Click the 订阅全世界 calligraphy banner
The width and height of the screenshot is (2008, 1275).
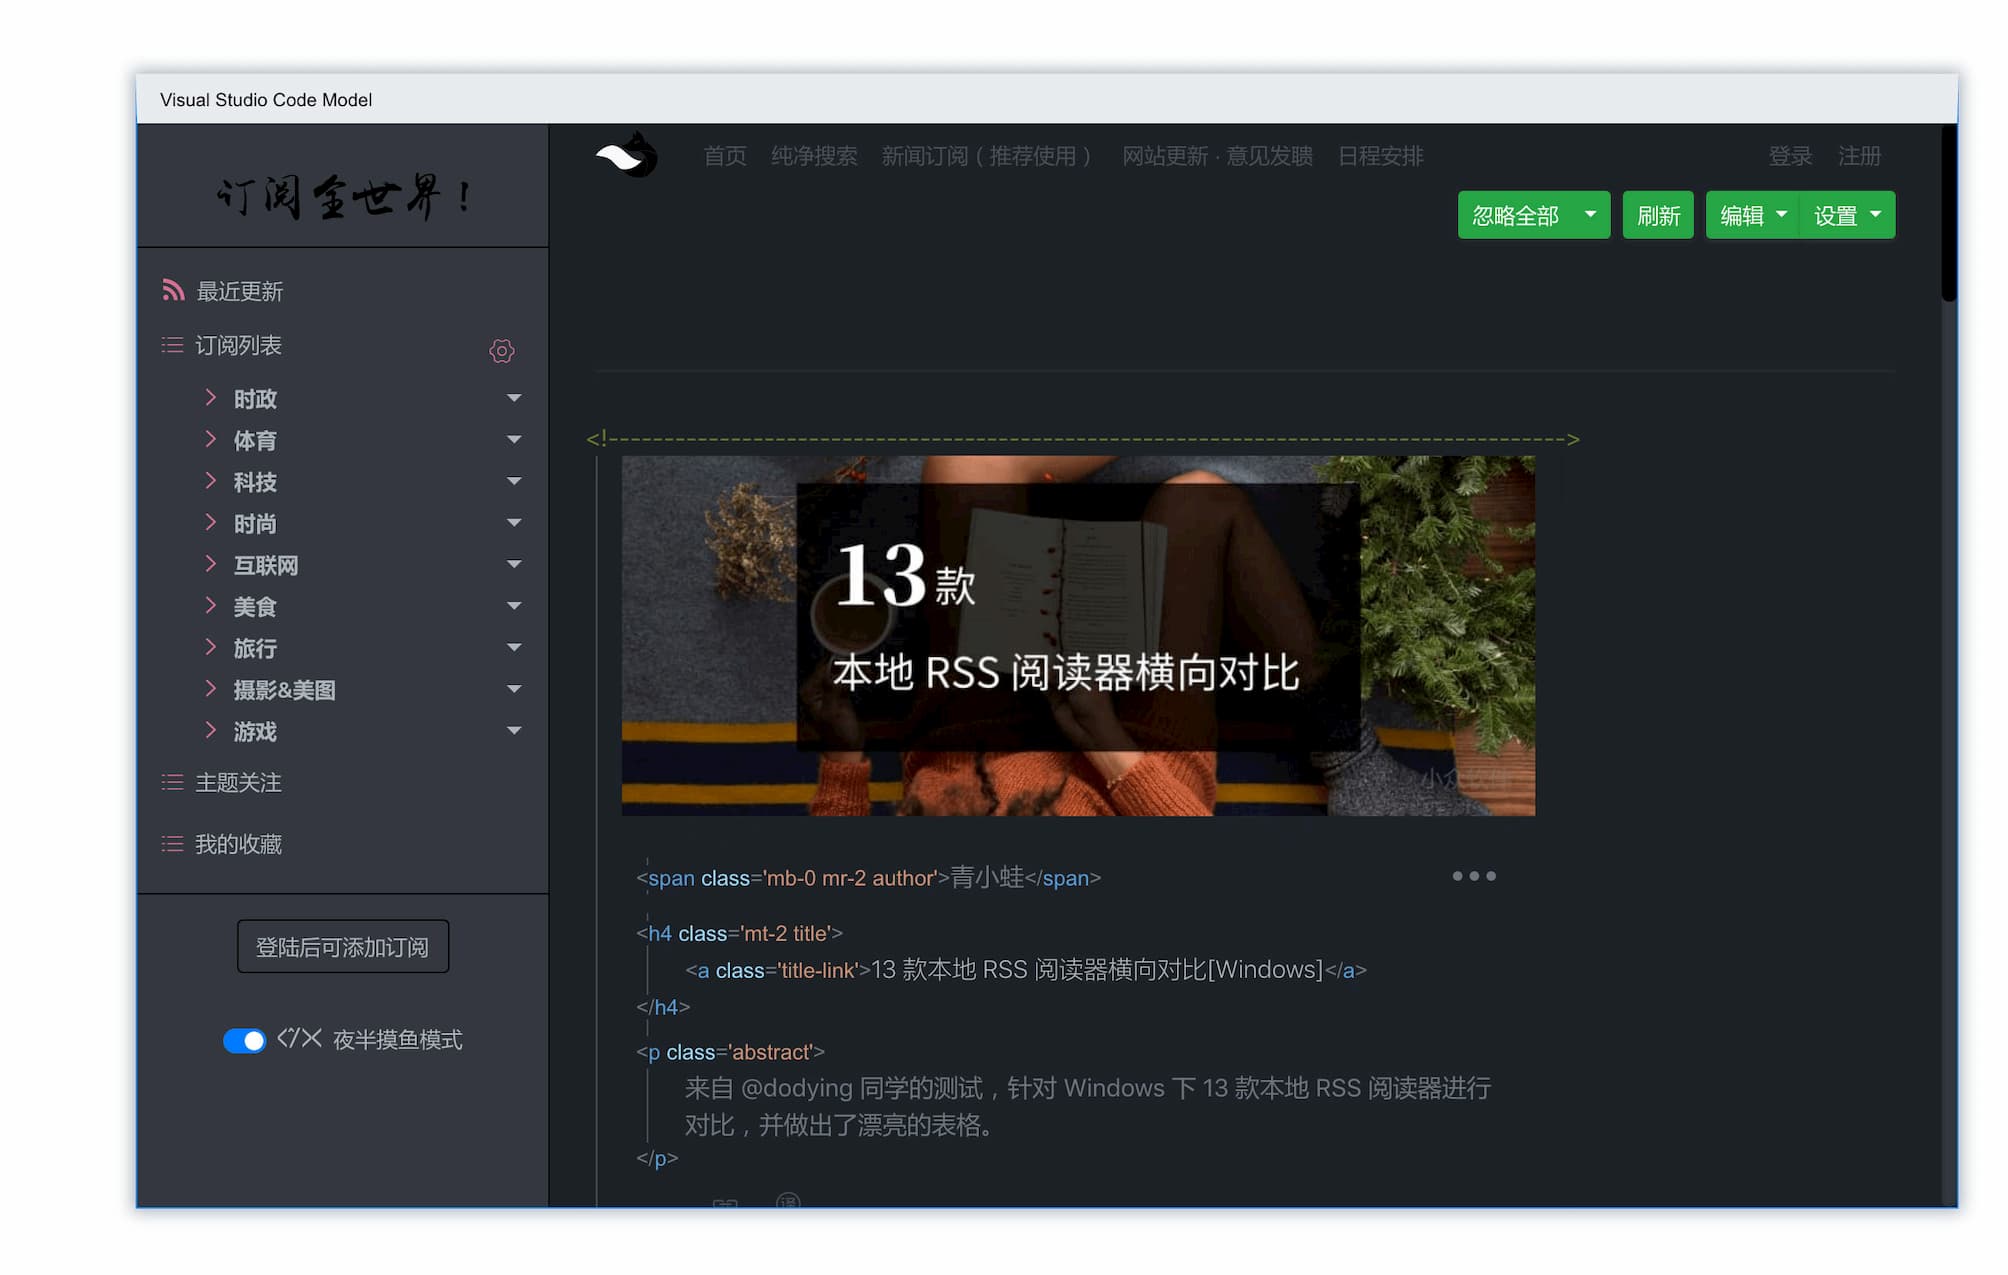343,196
